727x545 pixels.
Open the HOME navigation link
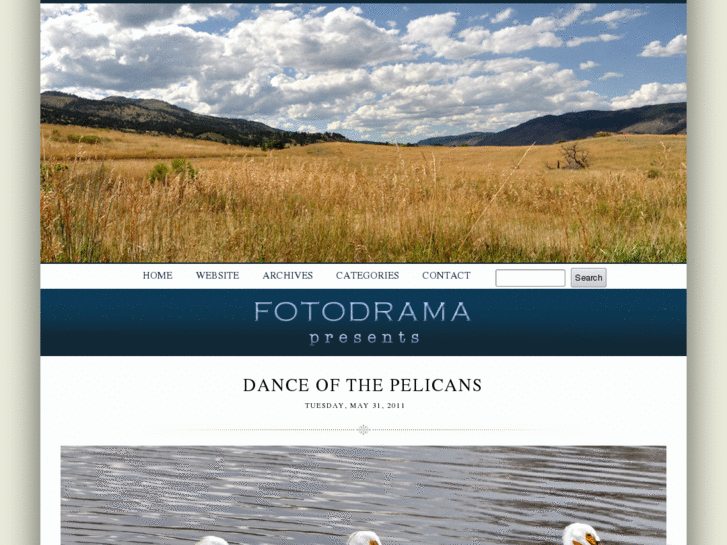pos(158,276)
